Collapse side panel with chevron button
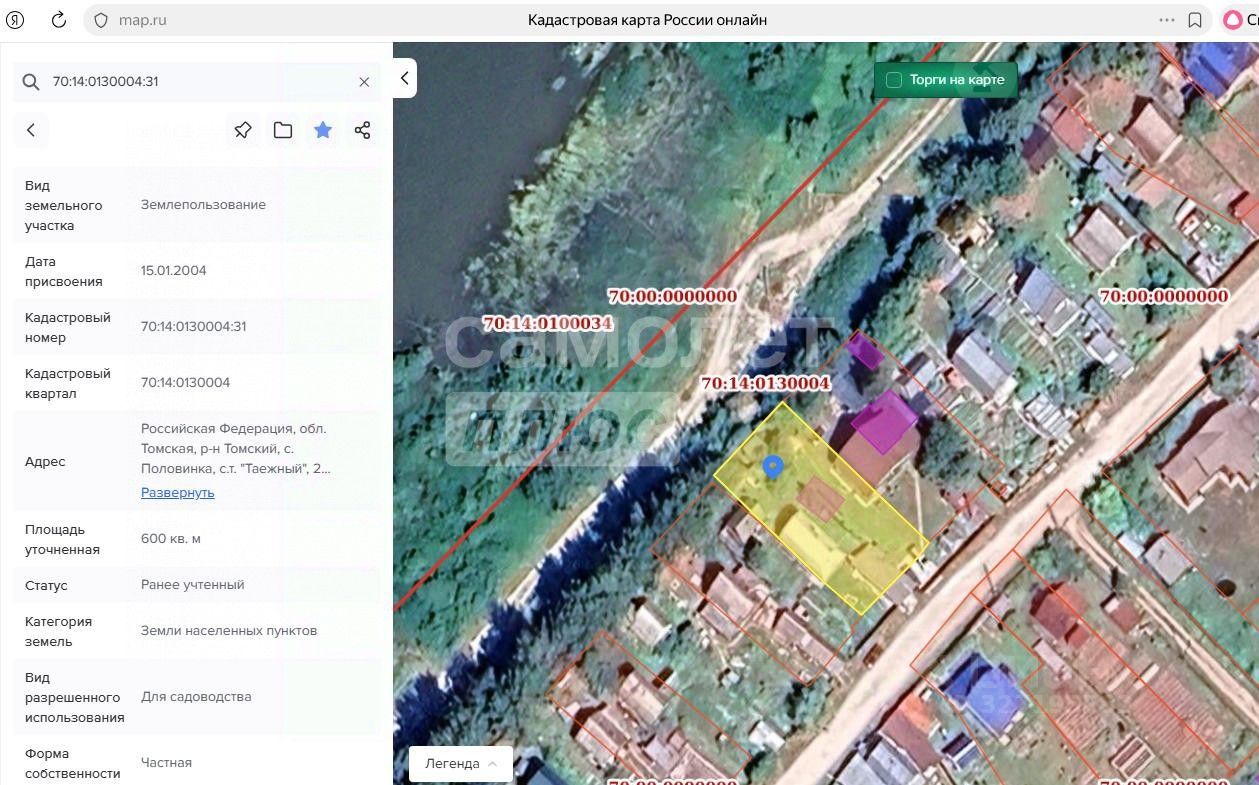Screen dimensions: 1259x785 [405, 78]
